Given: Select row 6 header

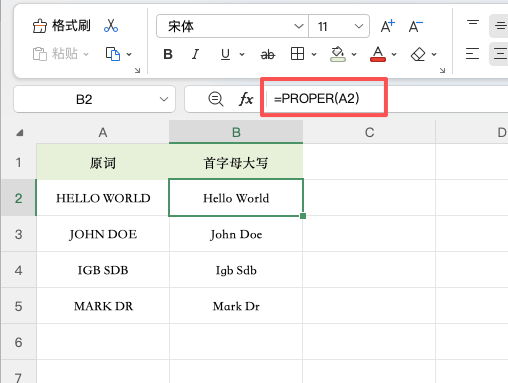Looking at the screenshot, I should coord(19,342).
